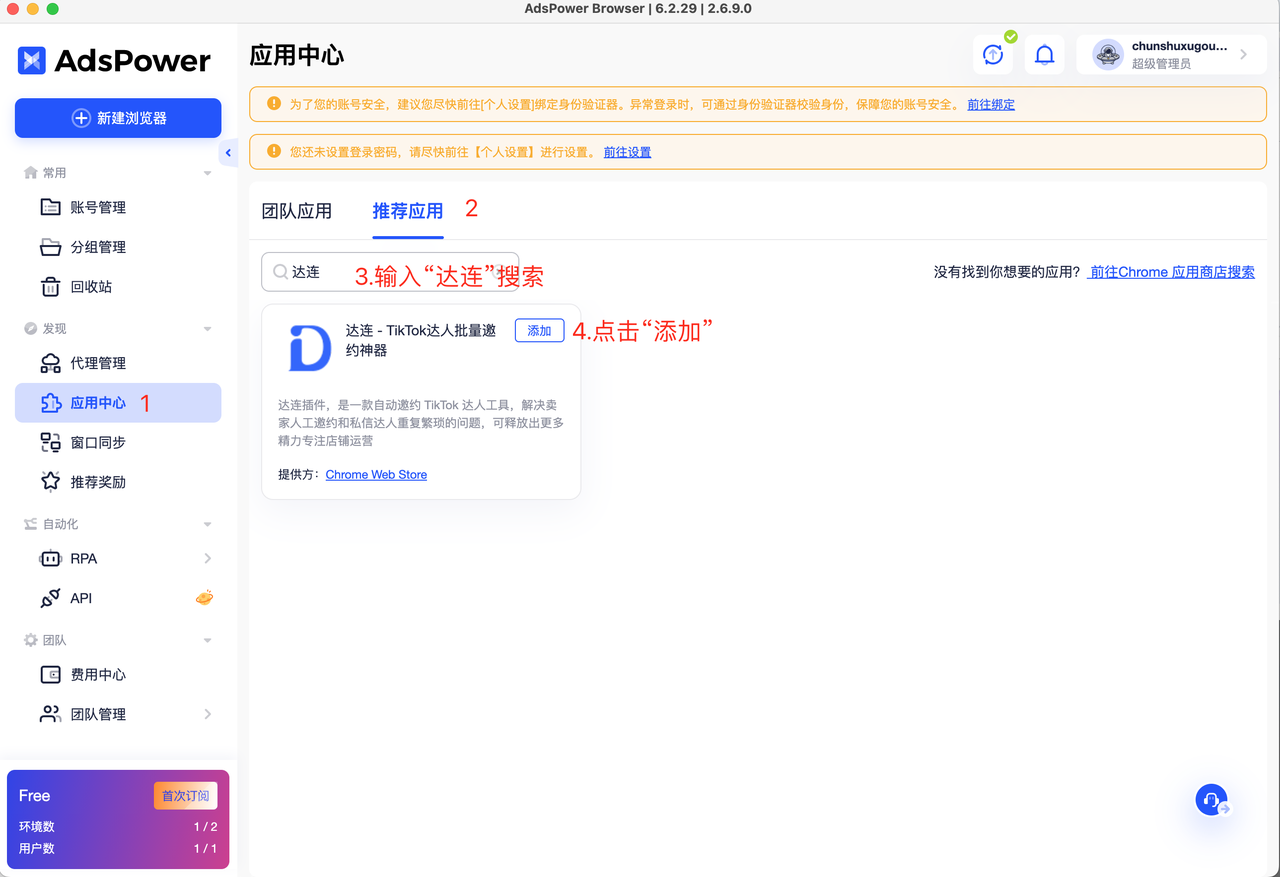Click the 添加 button for 达连
This screenshot has width=1280, height=877.
click(539, 331)
